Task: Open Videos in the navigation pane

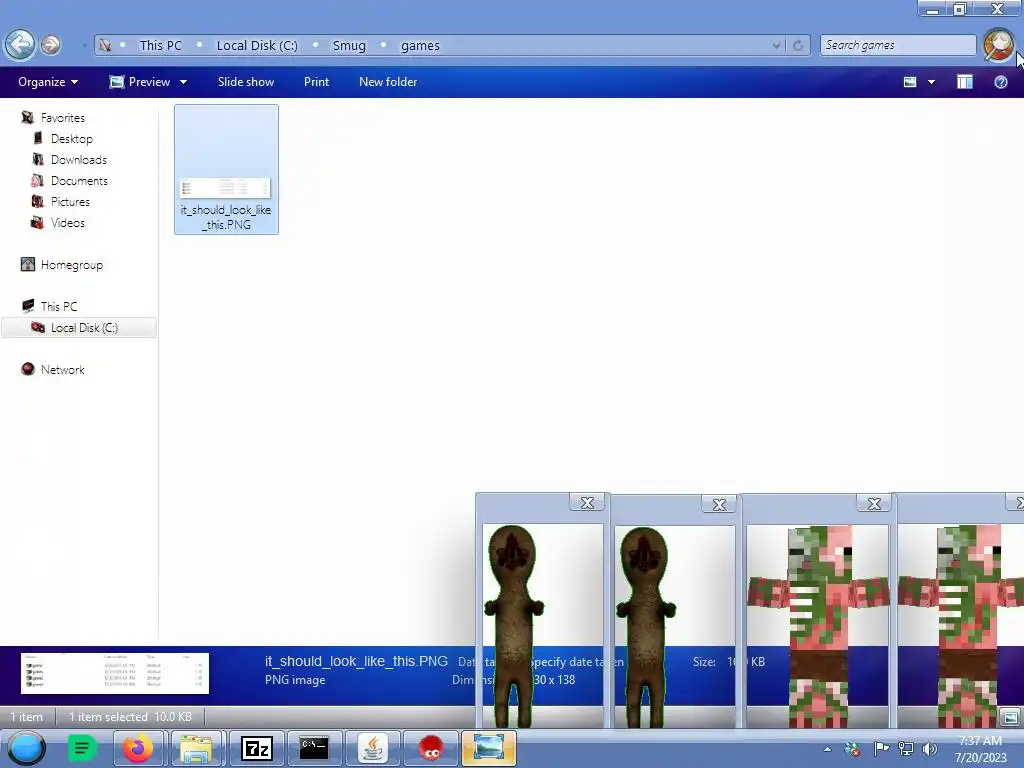Action: (68, 222)
